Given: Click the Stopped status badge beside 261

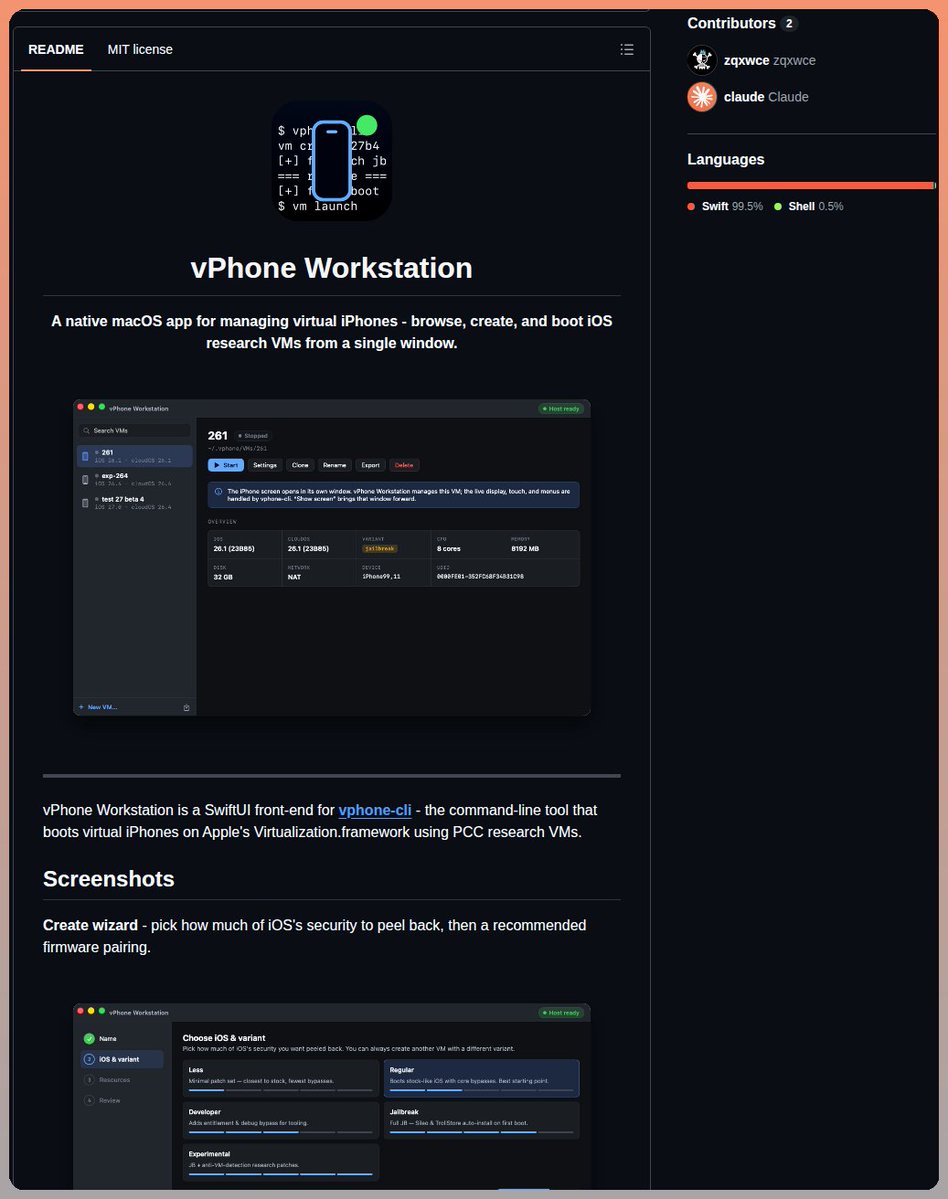Looking at the screenshot, I should [x=252, y=436].
